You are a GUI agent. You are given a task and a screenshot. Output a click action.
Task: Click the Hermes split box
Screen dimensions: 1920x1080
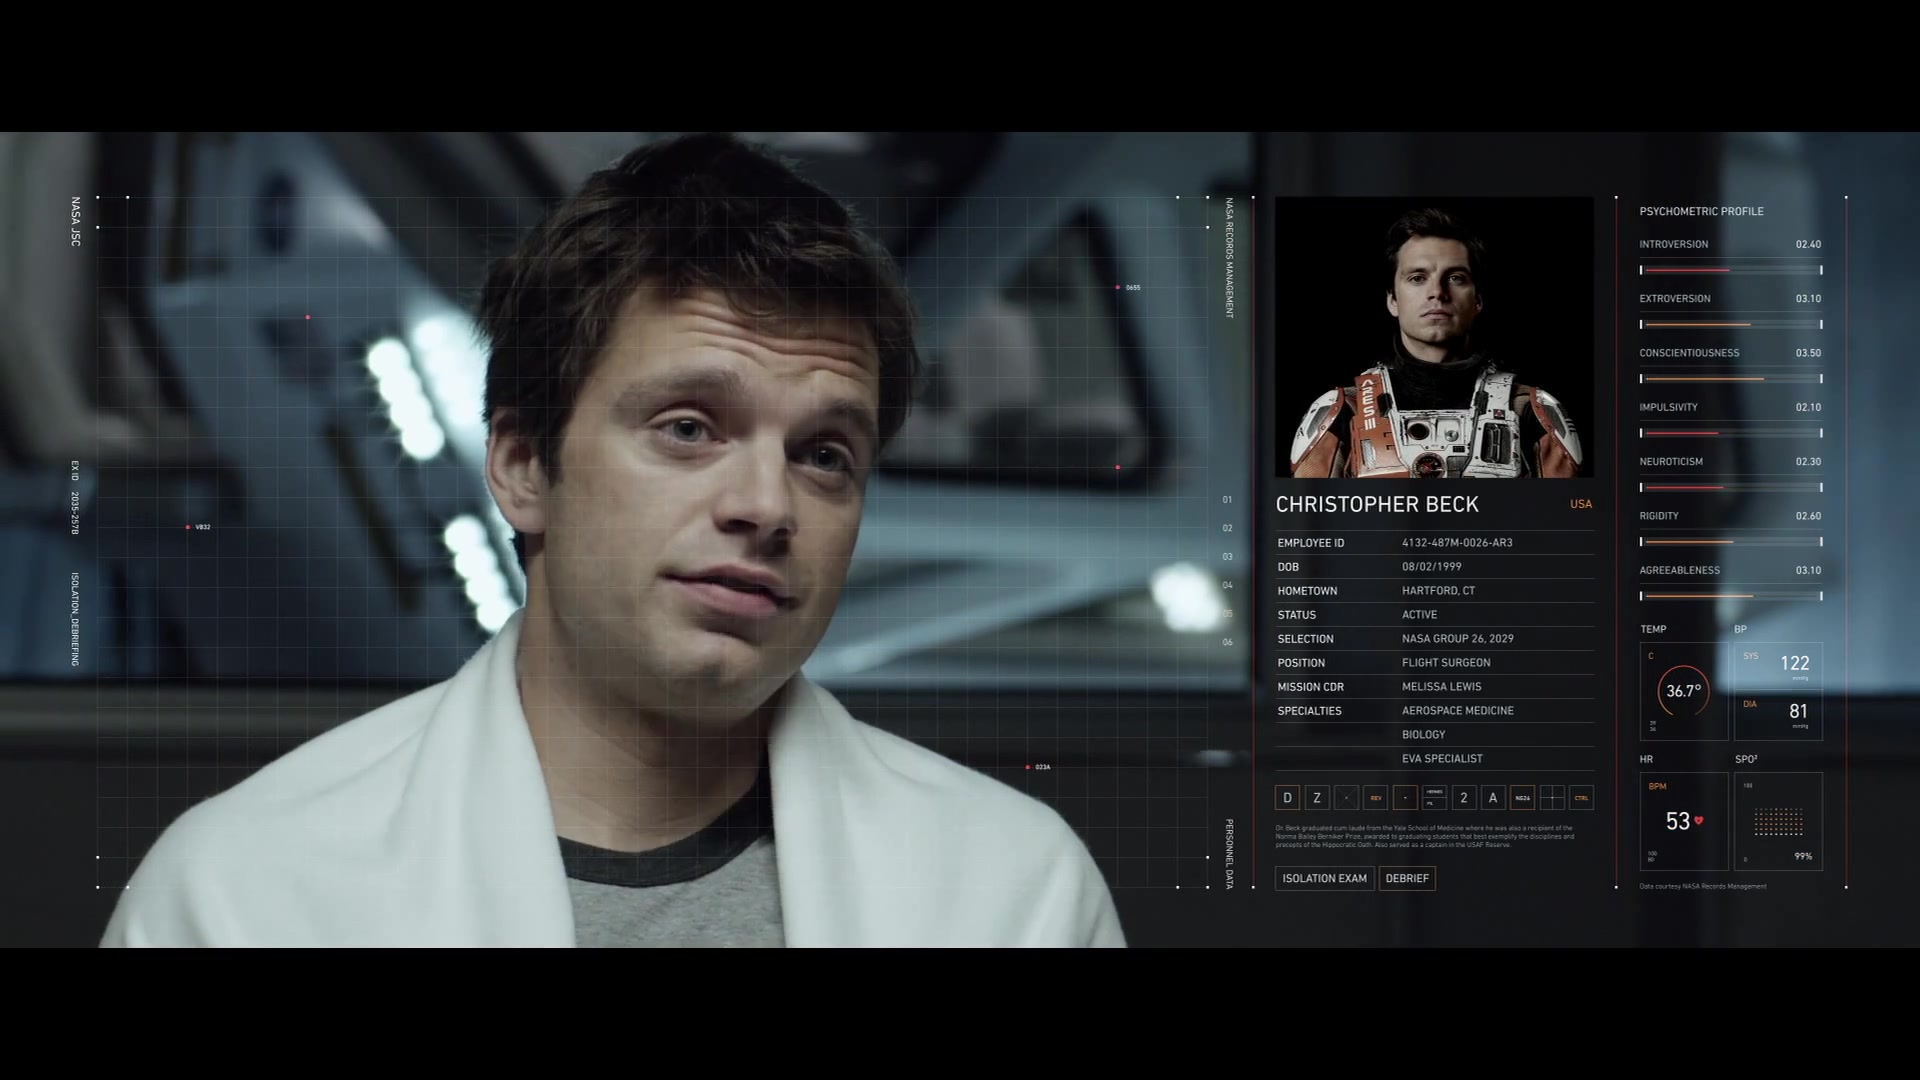[1434, 798]
